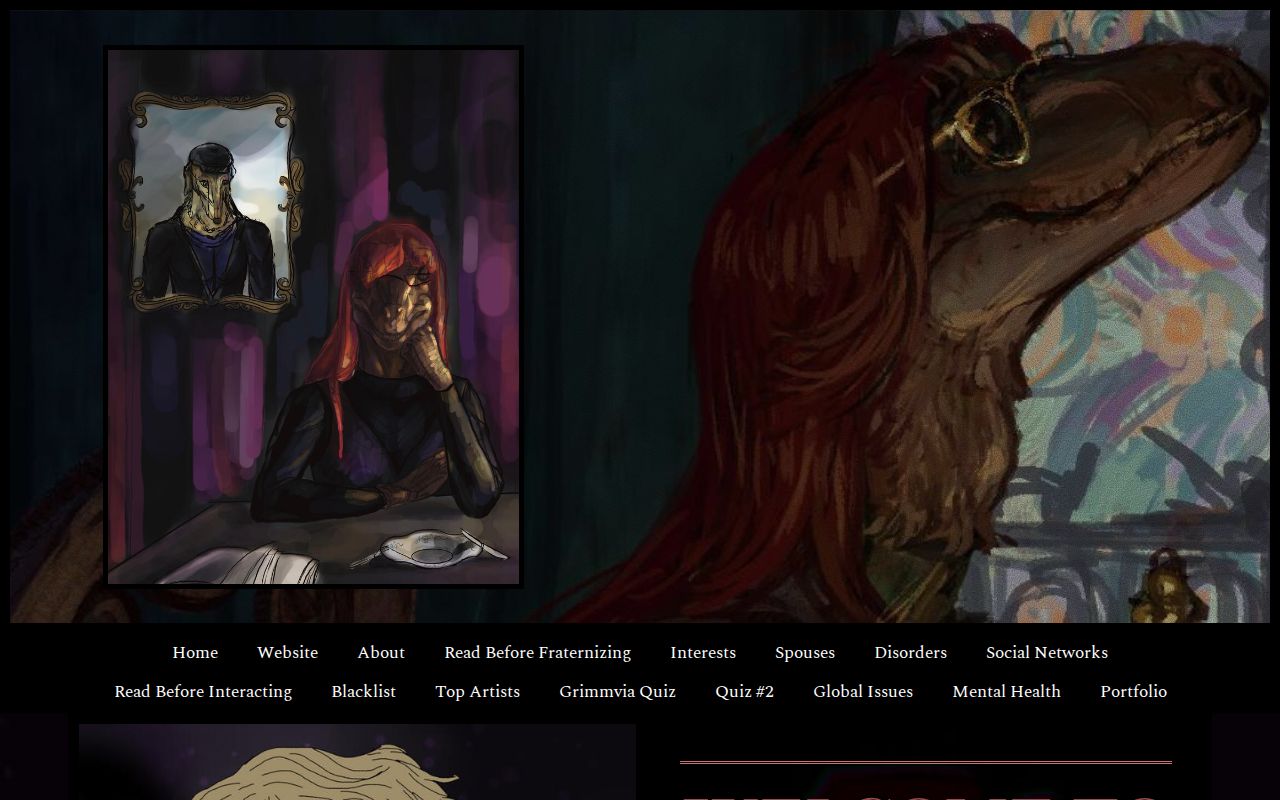The image size is (1280, 800).
Task: Select the Interests menu item
Action: (x=702, y=652)
